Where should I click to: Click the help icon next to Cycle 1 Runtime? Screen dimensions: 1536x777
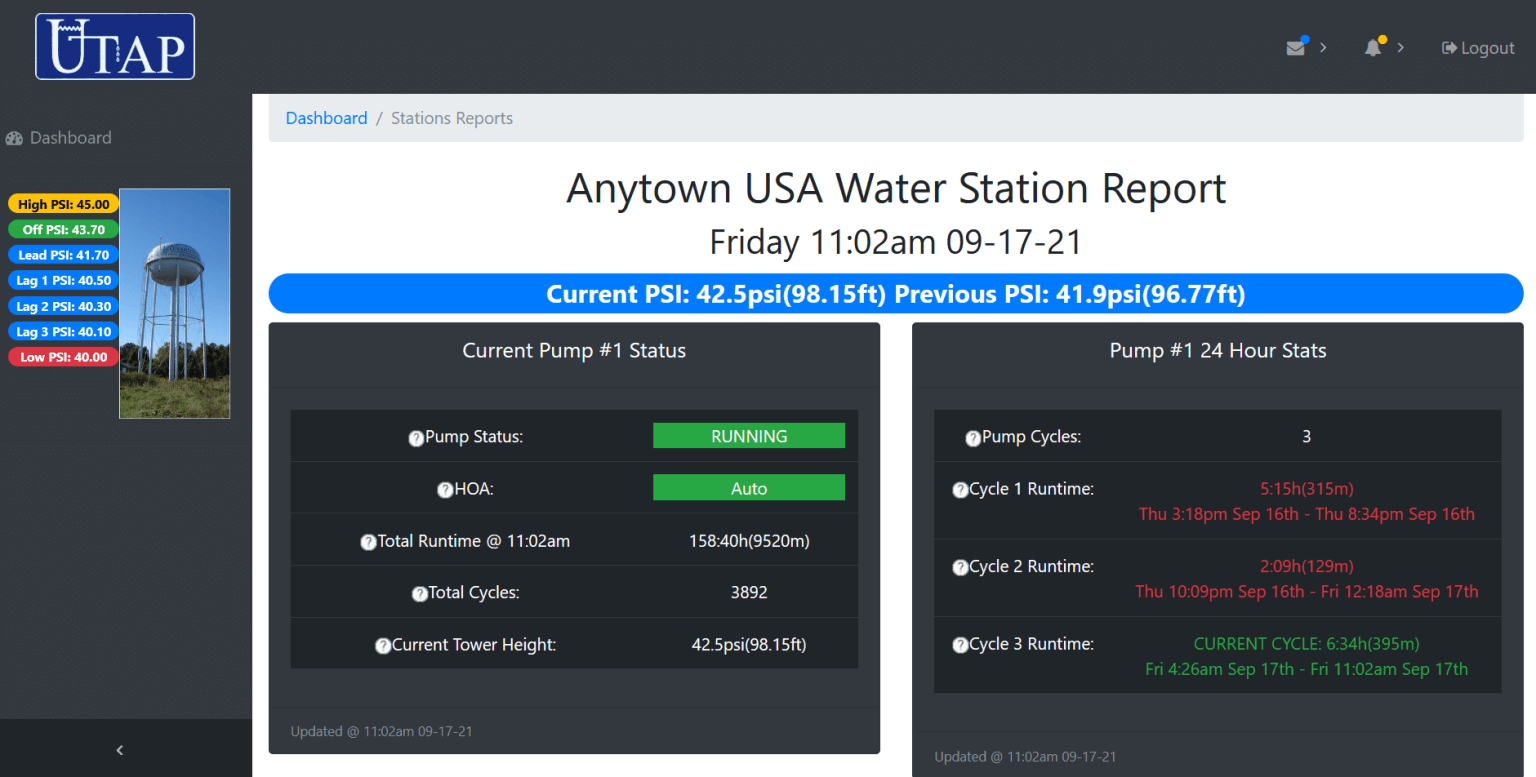pyautogui.click(x=960, y=489)
